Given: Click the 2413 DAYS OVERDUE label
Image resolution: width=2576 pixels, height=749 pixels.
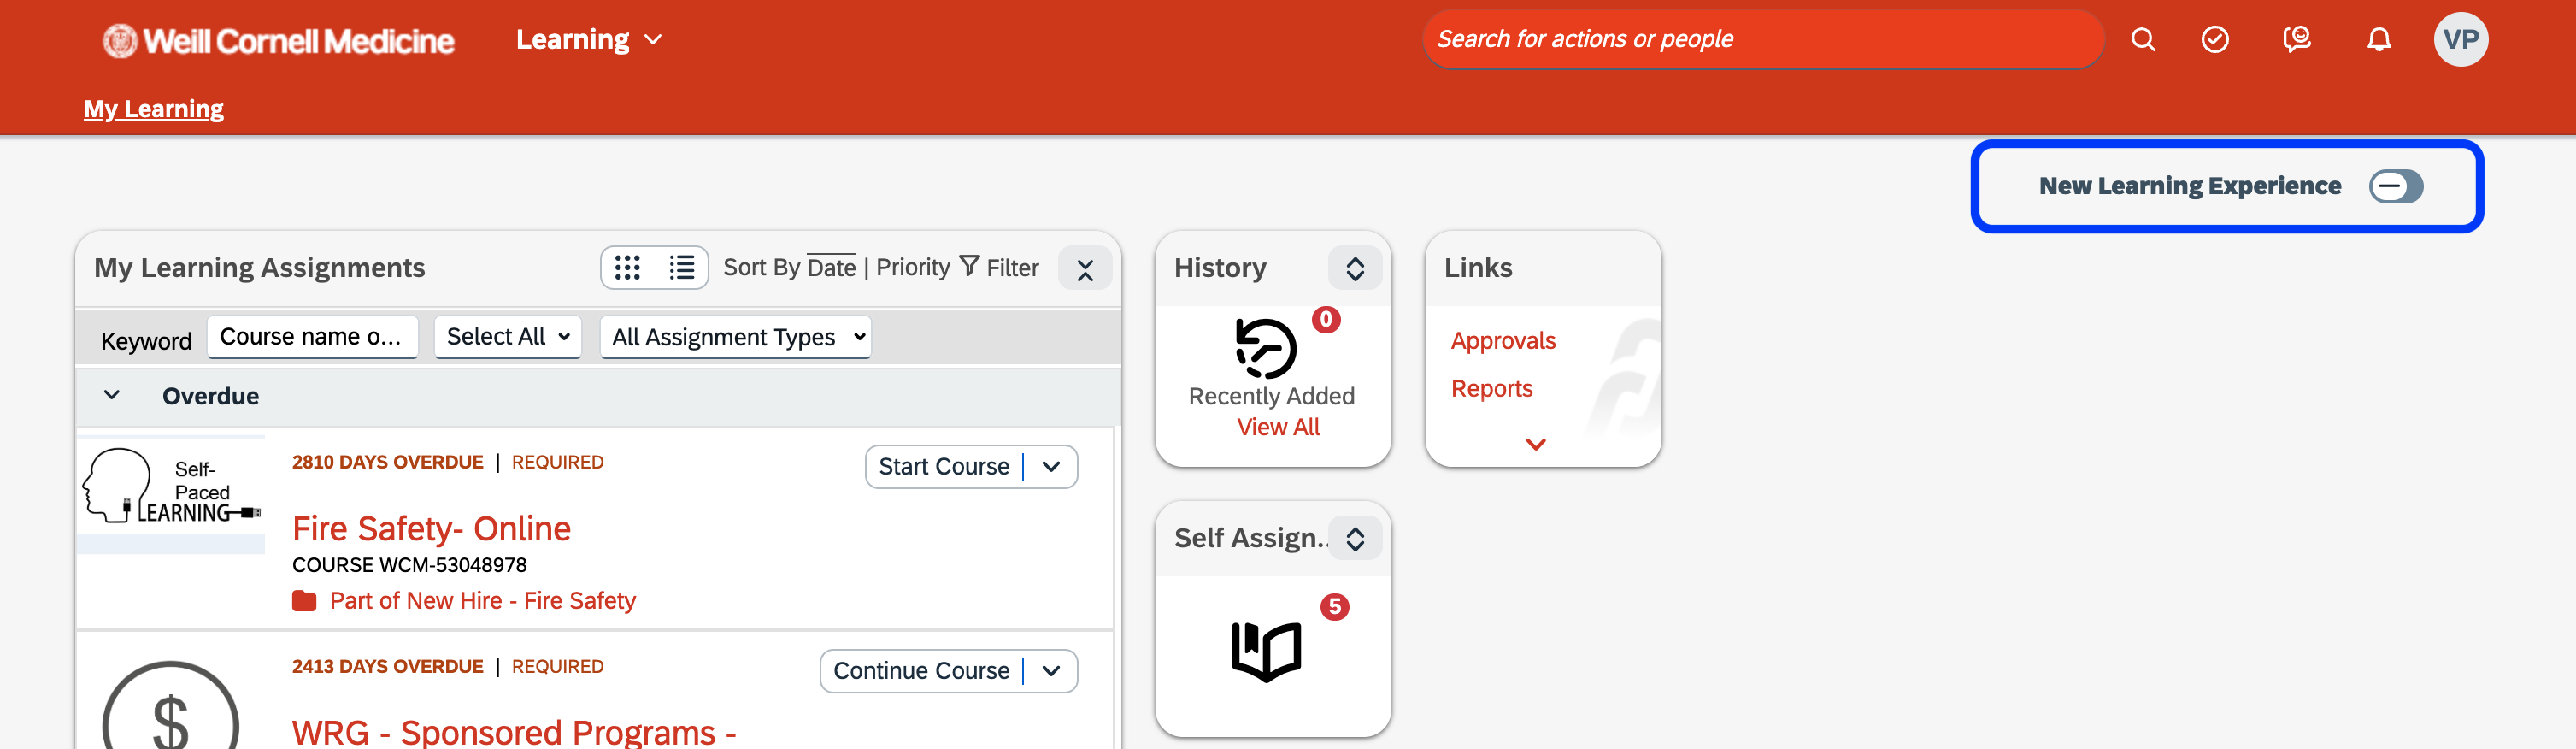Looking at the screenshot, I should pos(387,666).
